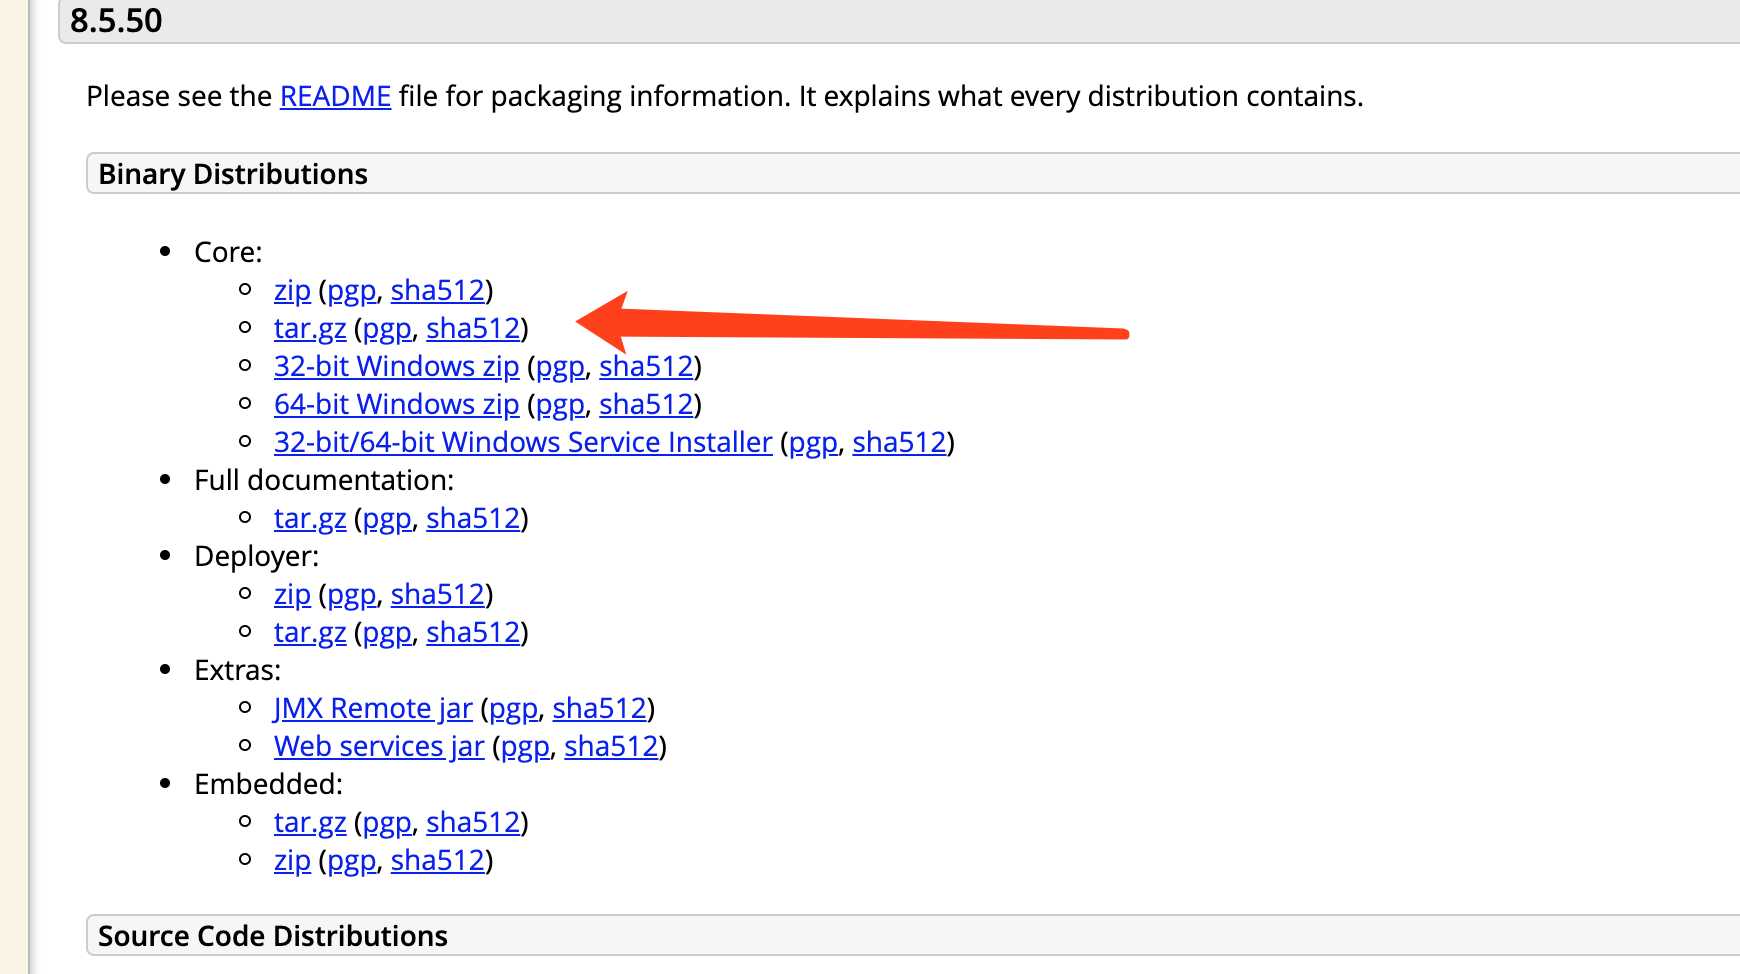Screen dimensions: 1740x974
Task: Download the Deployer tar.gz
Action: 310,633
